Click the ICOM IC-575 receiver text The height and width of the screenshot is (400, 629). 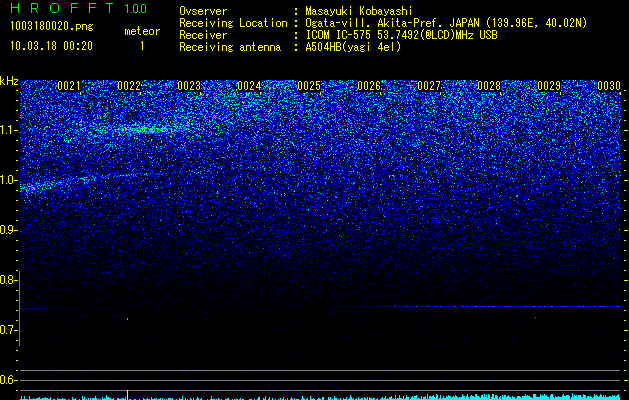[x=401, y=35]
